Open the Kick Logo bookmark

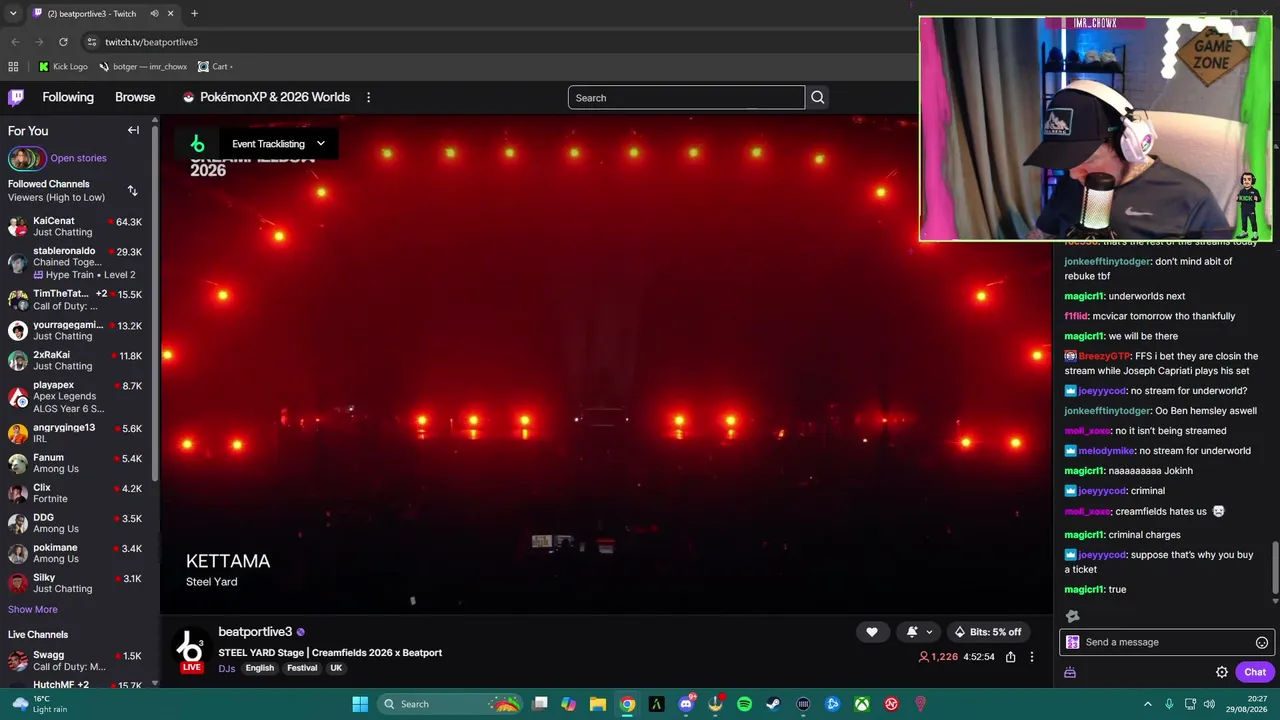(63, 67)
